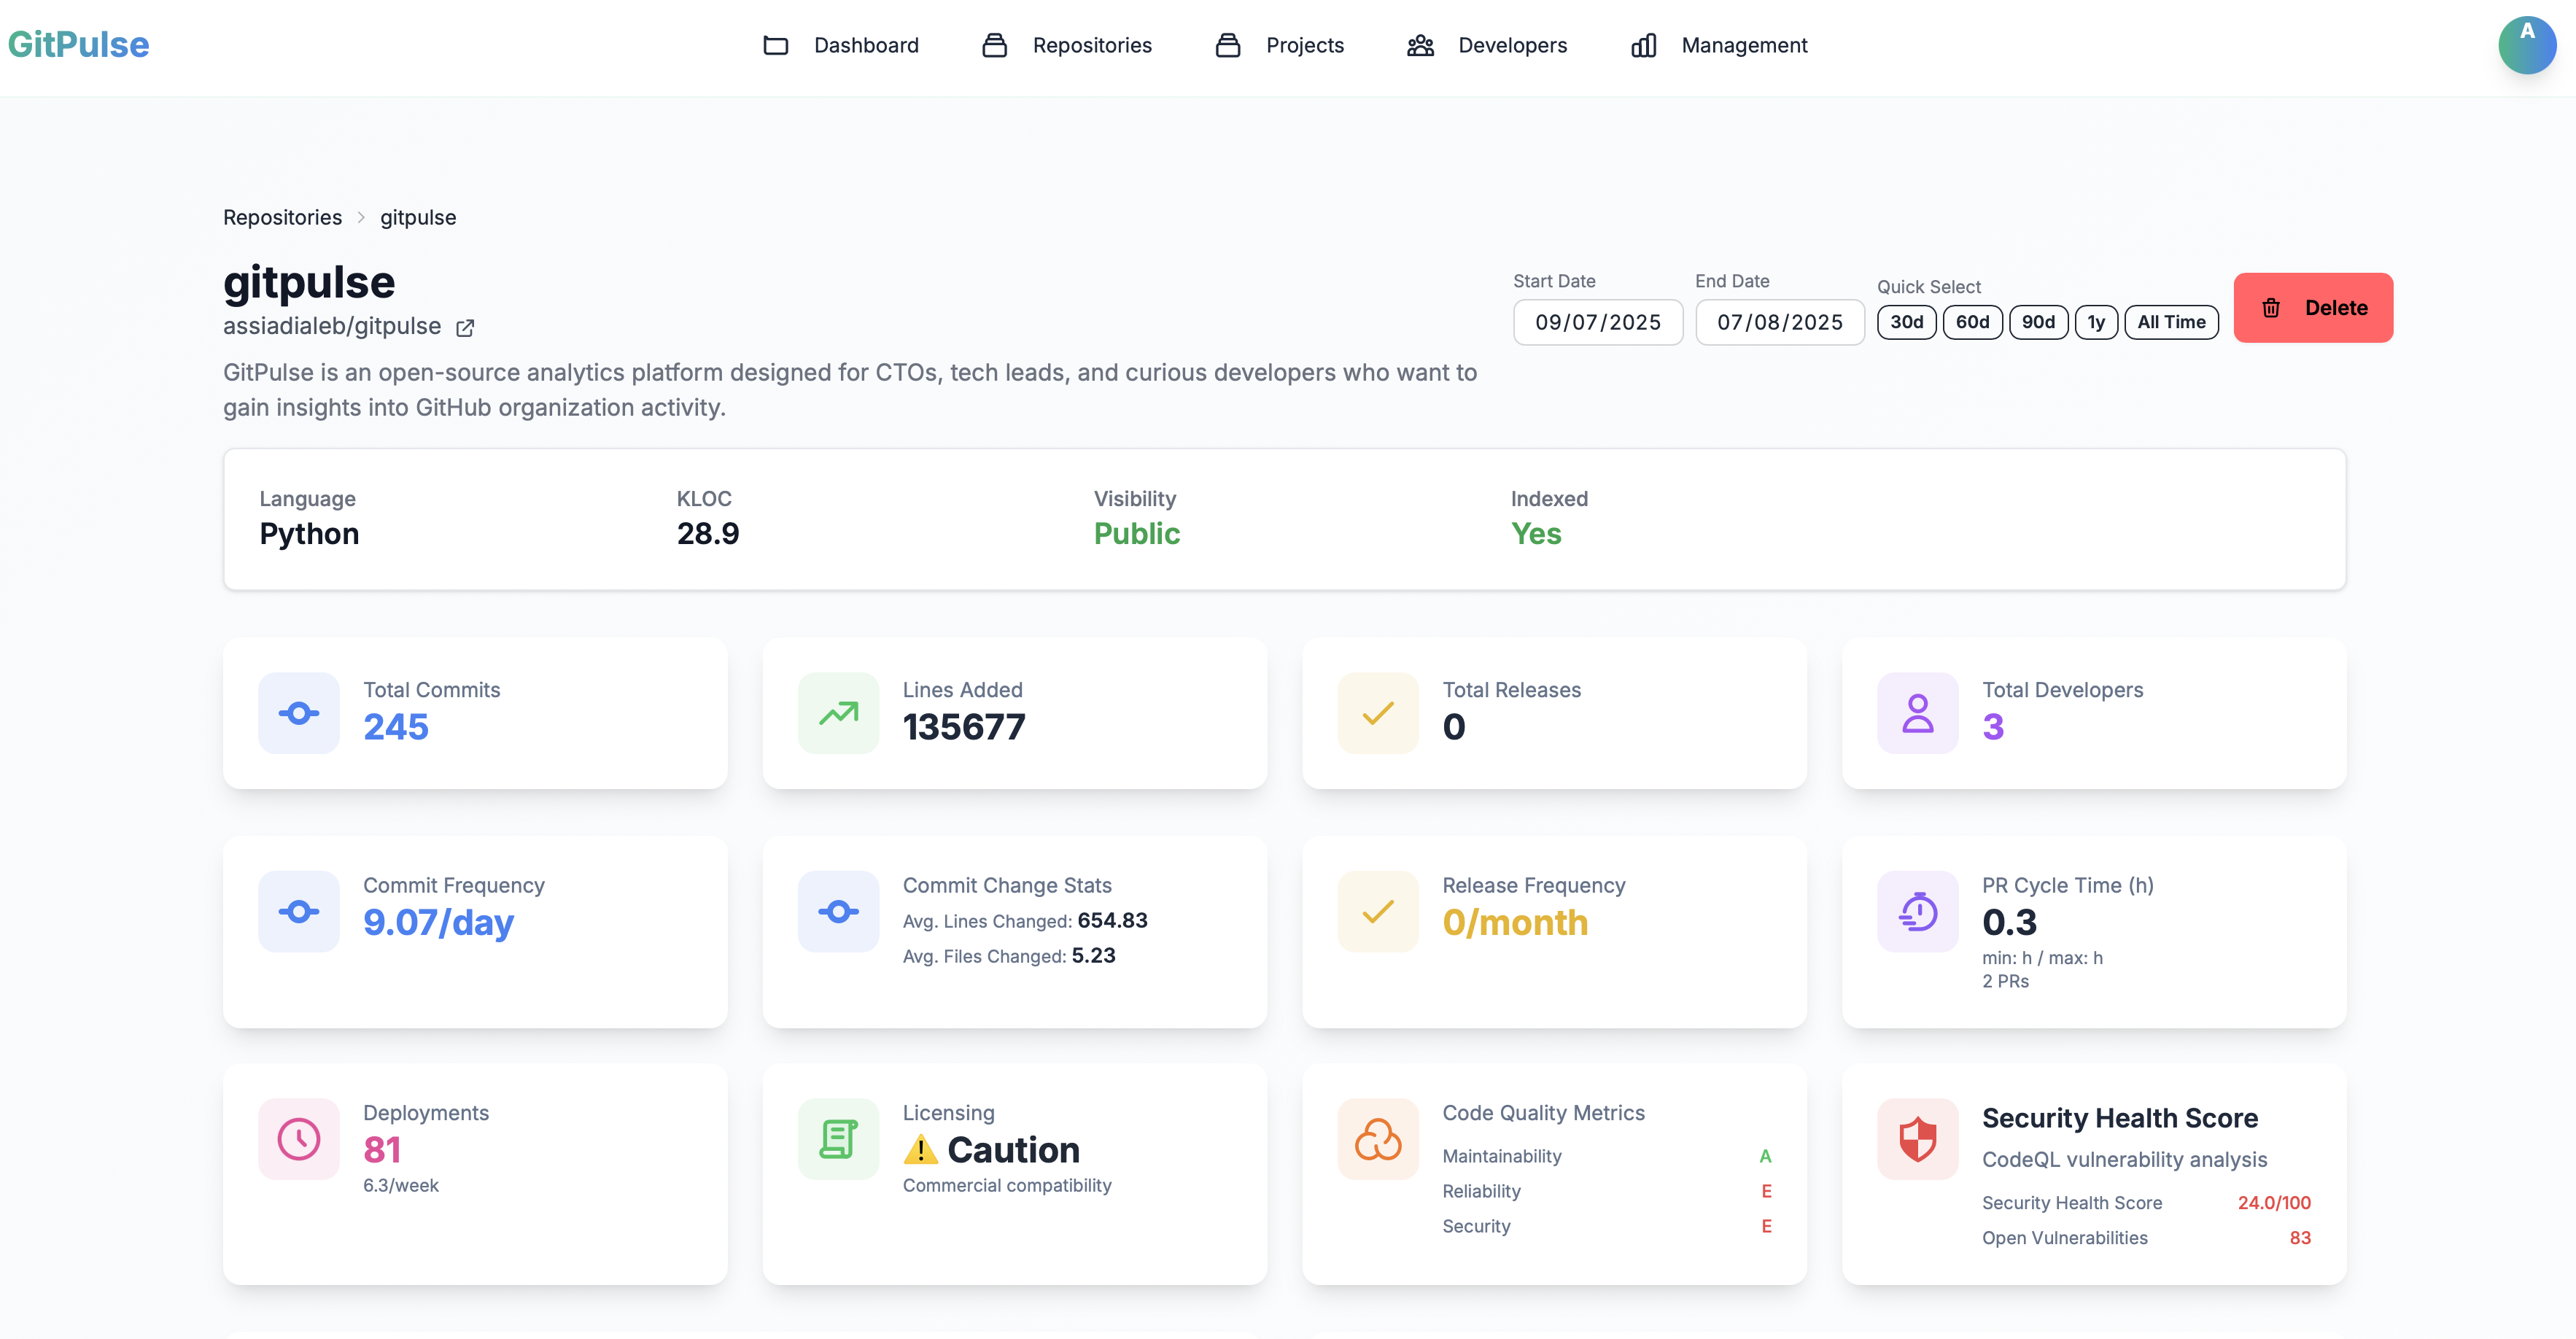
Task: Click the Total Commits value 245
Action: point(396,727)
